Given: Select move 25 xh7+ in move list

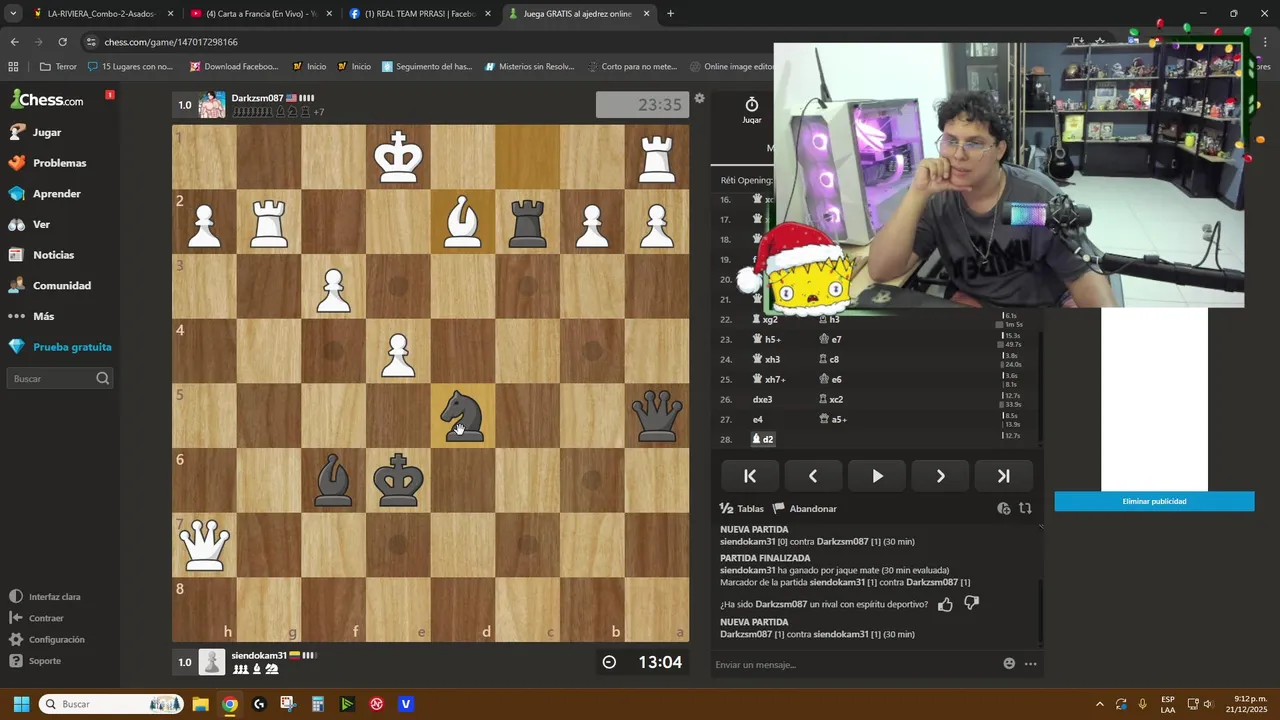Looking at the screenshot, I should 769,379.
